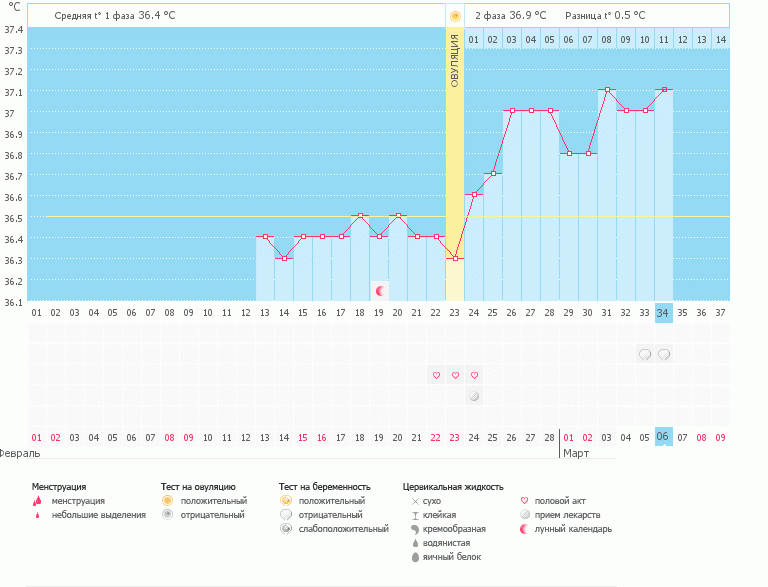
Task: Click the heart icon on cycle day 23
Action: (x=456, y=375)
